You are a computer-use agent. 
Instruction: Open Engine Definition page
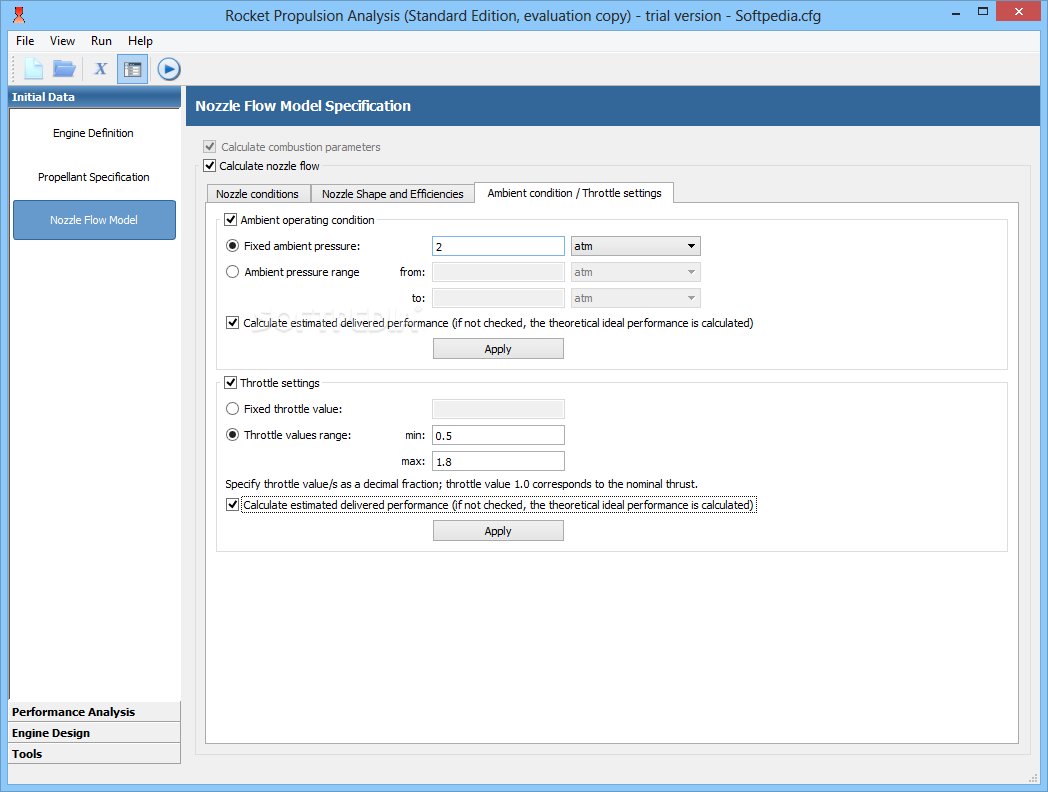point(94,133)
